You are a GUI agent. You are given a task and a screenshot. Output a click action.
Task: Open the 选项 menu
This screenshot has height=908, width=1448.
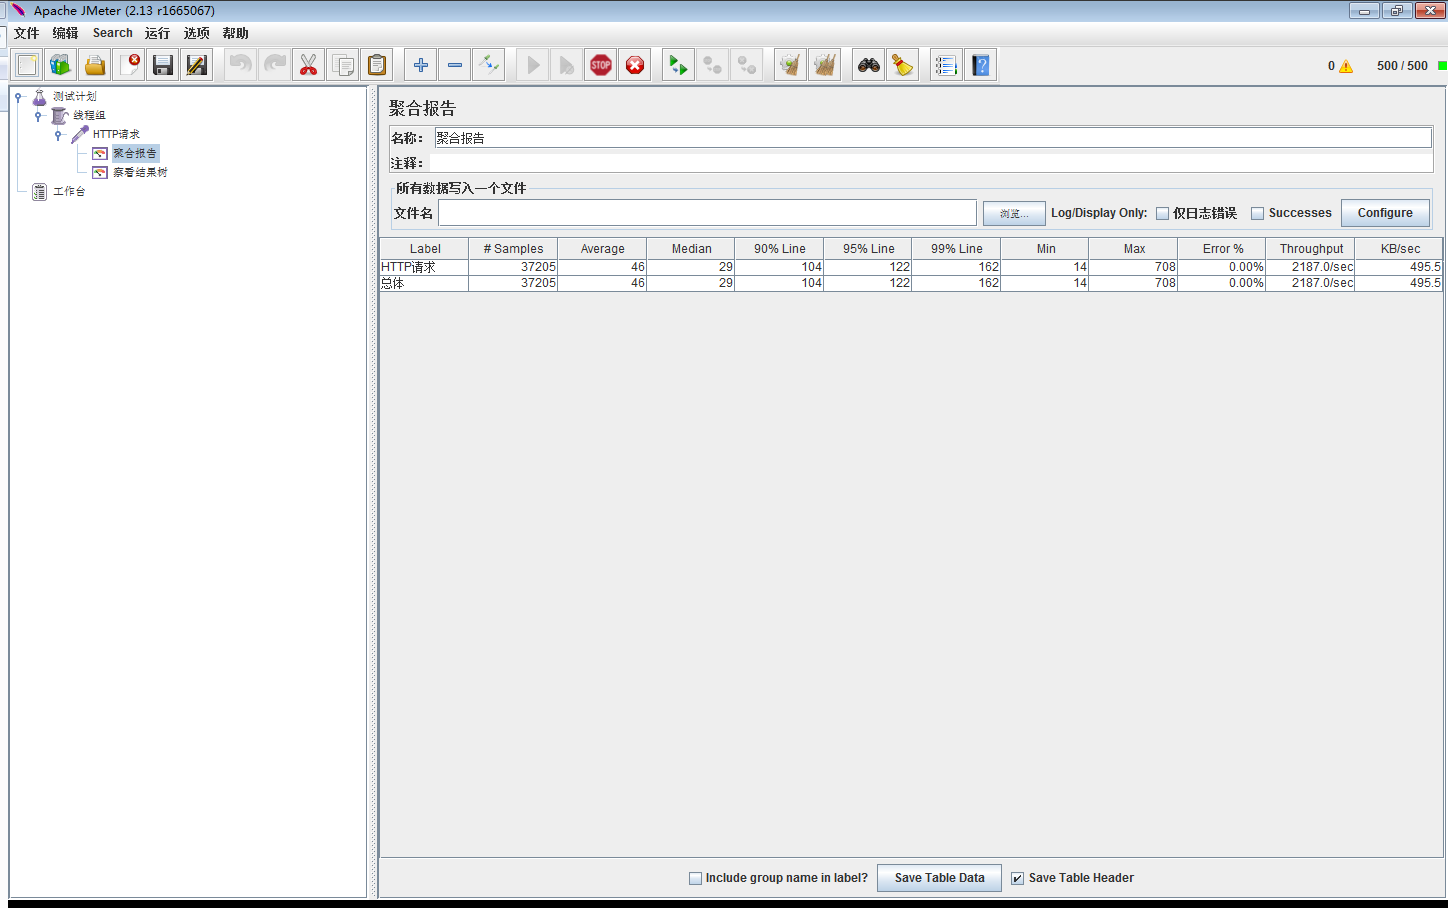point(197,33)
